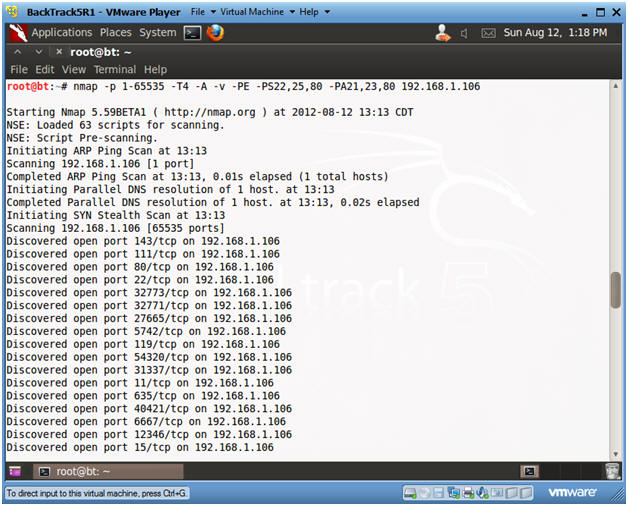Open the Applications menu
628x506 pixels.
coord(62,32)
